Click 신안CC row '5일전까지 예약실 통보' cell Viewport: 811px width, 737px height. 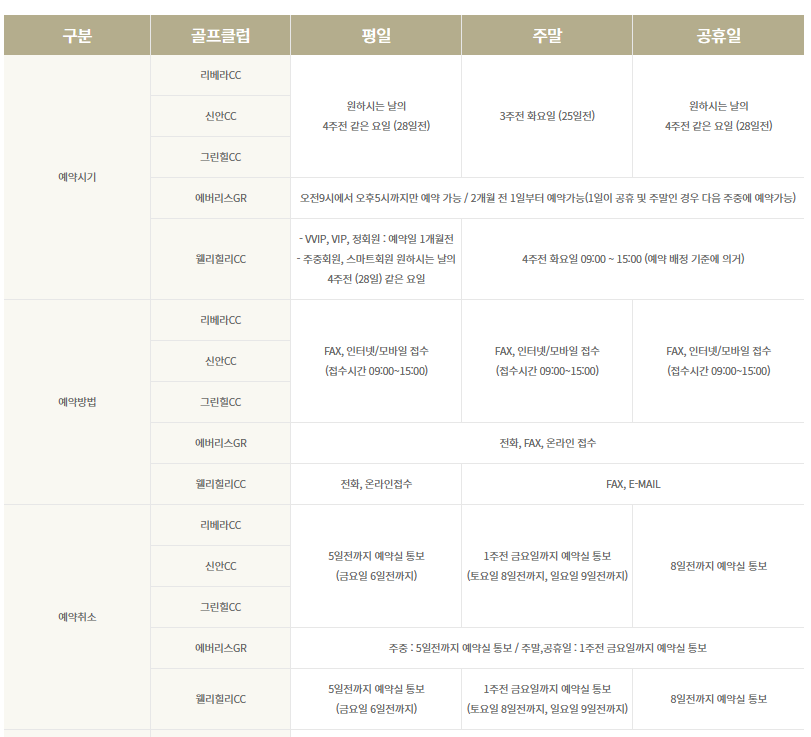click(376, 566)
